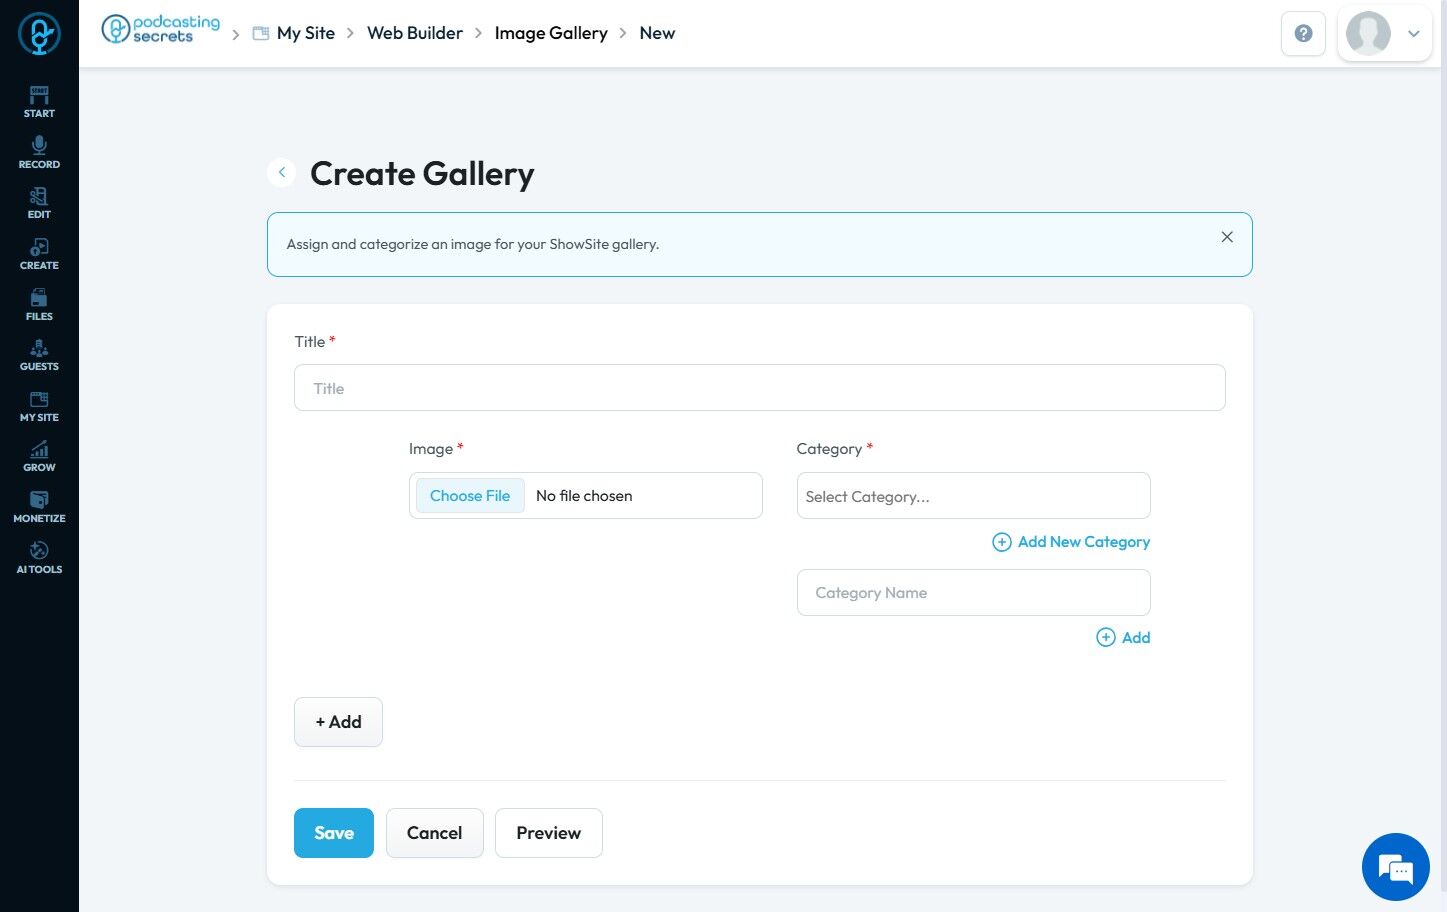Open the Guests section icon
1447x912 pixels.
[x=39, y=354]
